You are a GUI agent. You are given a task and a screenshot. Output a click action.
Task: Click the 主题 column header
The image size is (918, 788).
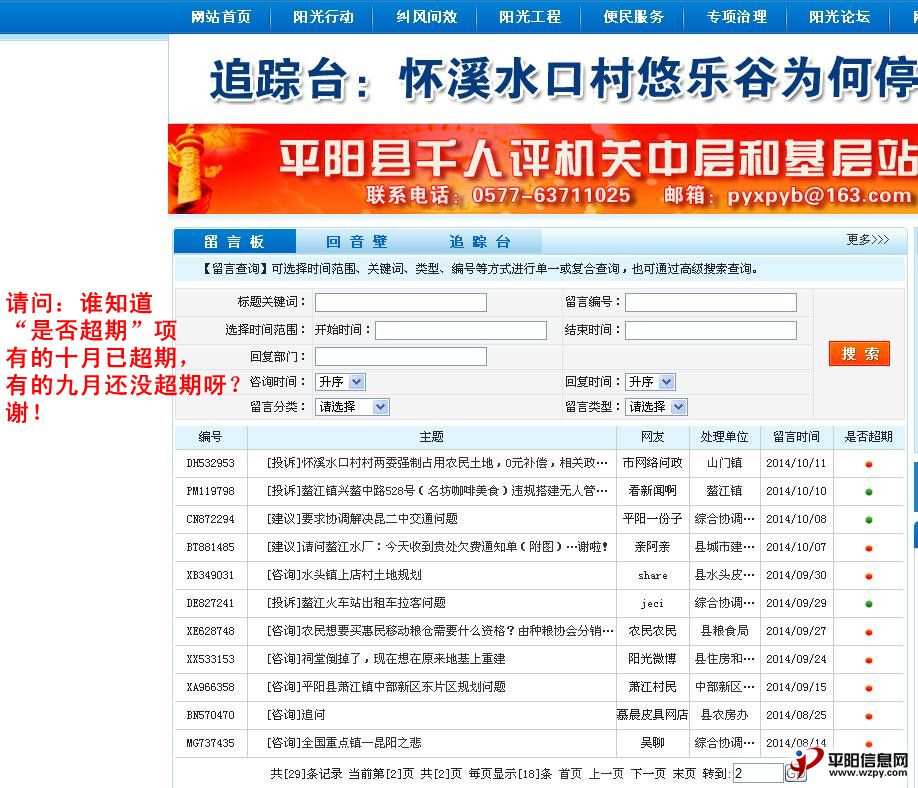tap(431, 437)
